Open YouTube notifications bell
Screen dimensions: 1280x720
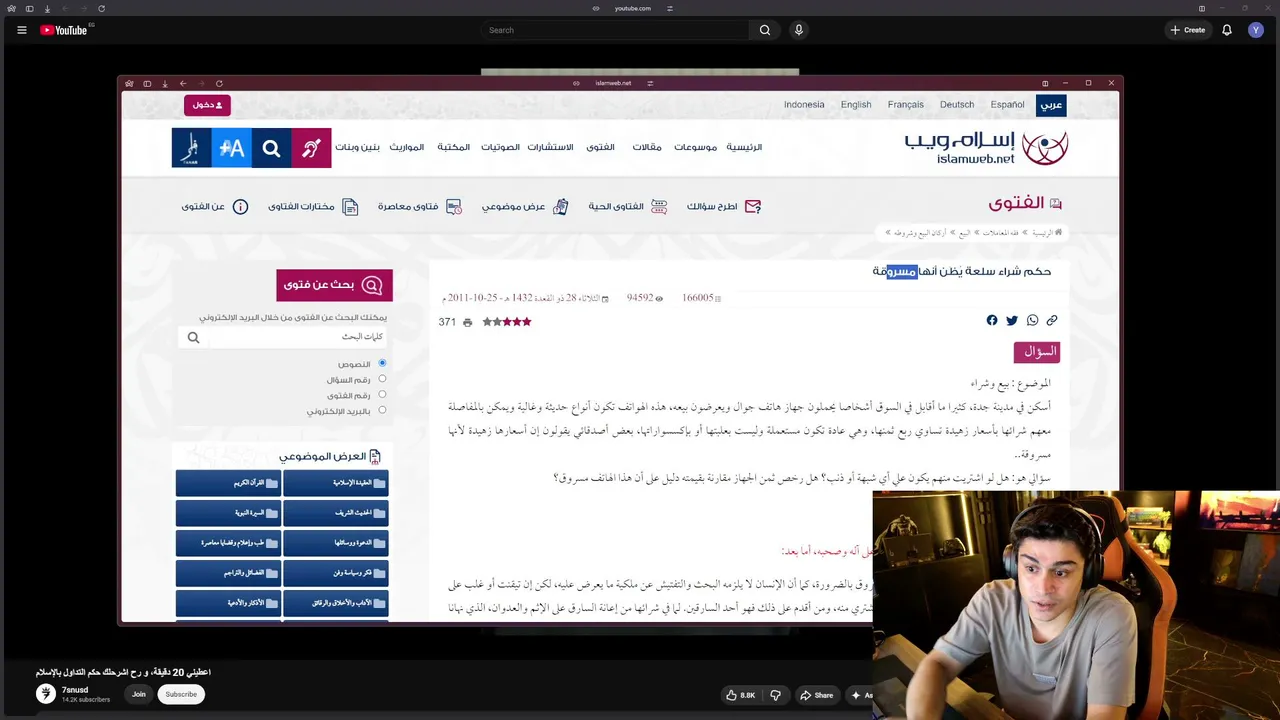point(1227,30)
